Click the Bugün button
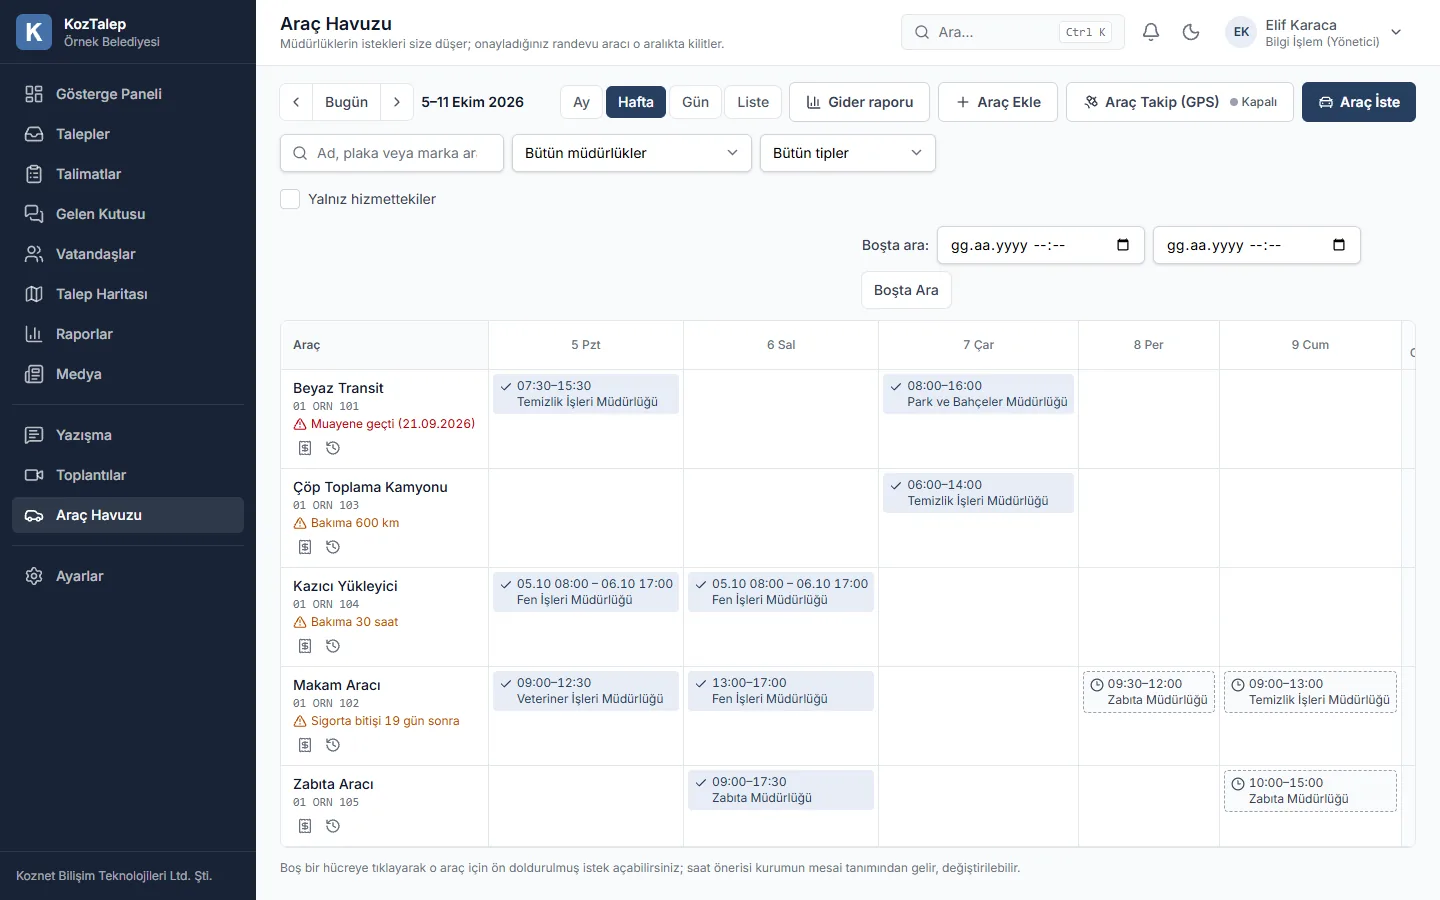 click(x=347, y=102)
